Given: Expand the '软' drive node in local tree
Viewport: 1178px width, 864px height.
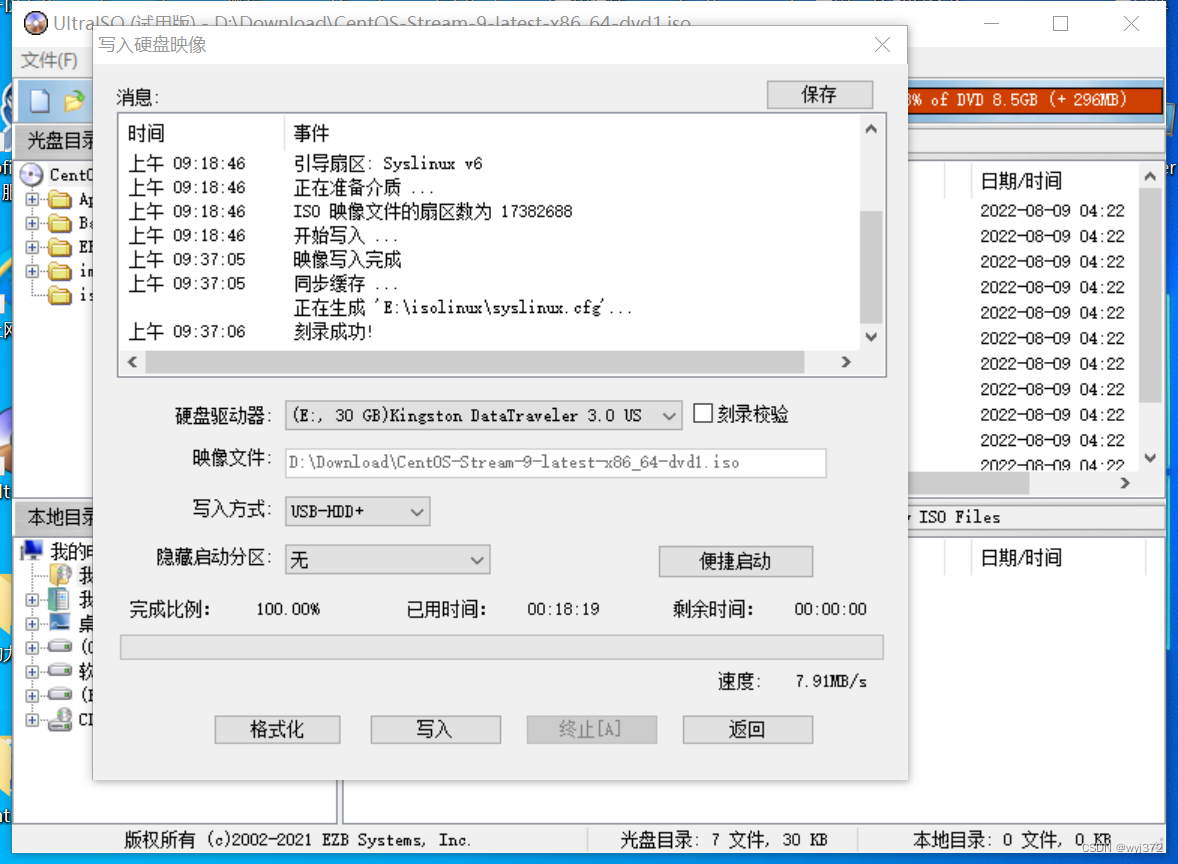Looking at the screenshot, I should 32,672.
